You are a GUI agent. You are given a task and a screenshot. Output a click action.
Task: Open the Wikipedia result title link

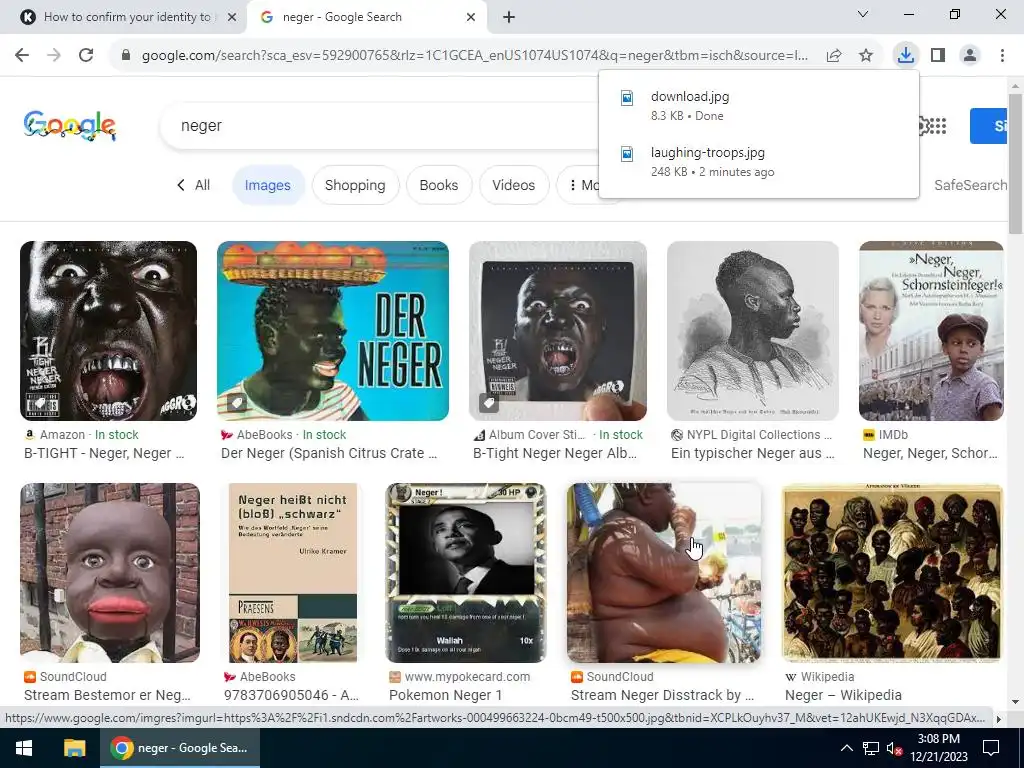(843, 695)
